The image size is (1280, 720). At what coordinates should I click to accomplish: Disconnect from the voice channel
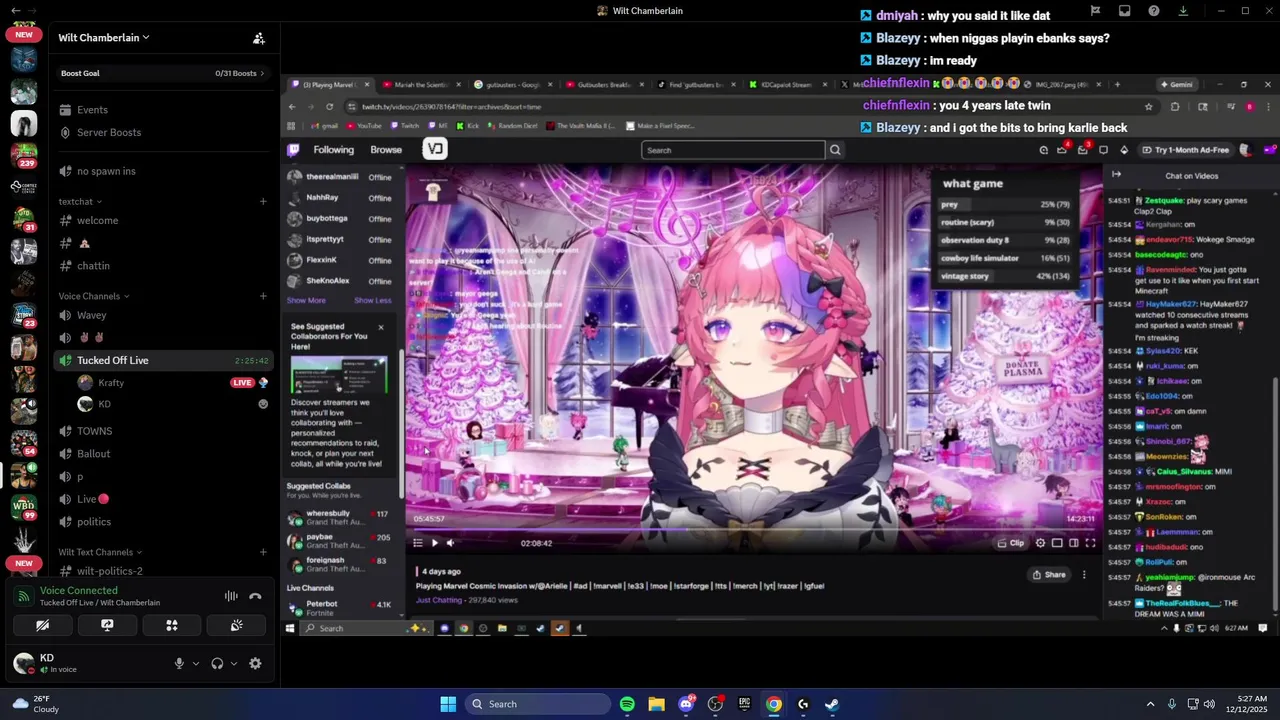click(x=255, y=596)
